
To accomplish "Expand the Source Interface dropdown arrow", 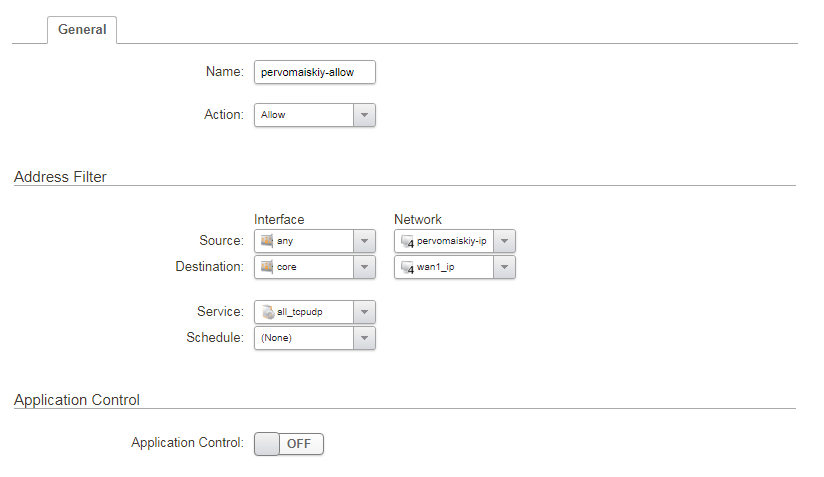I will [365, 241].
